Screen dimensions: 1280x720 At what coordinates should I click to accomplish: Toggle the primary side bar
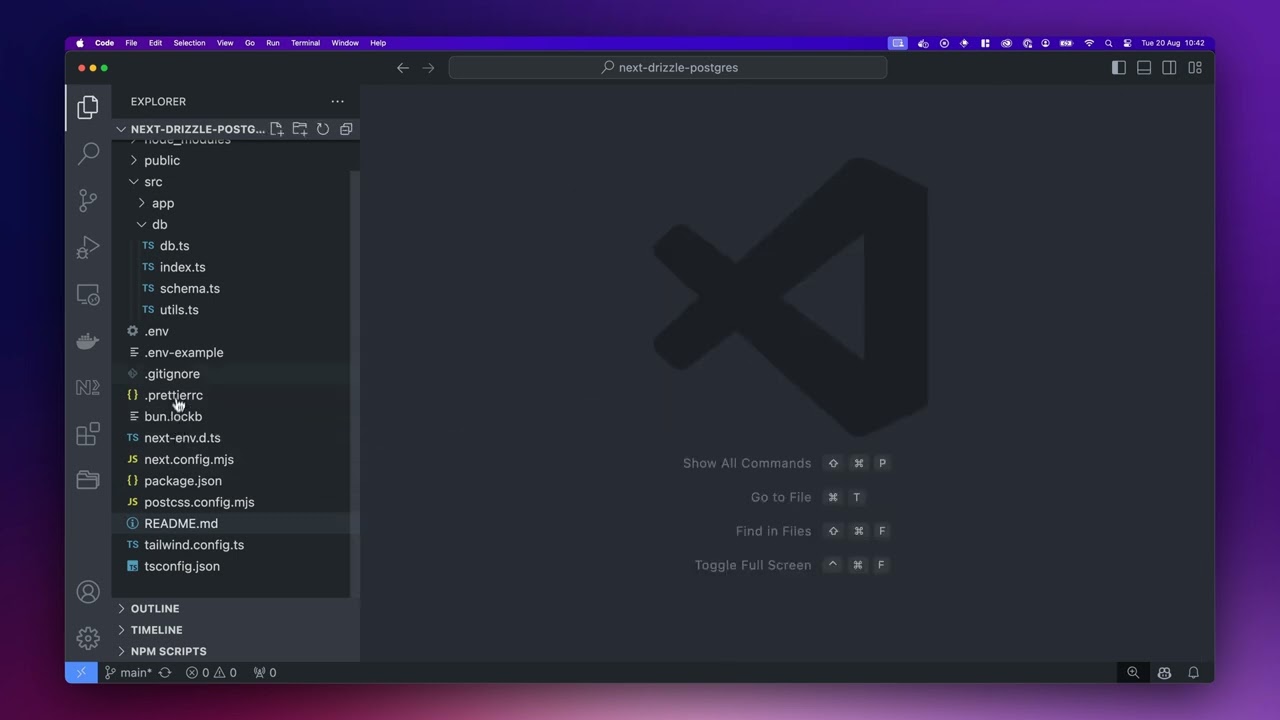1119,68
